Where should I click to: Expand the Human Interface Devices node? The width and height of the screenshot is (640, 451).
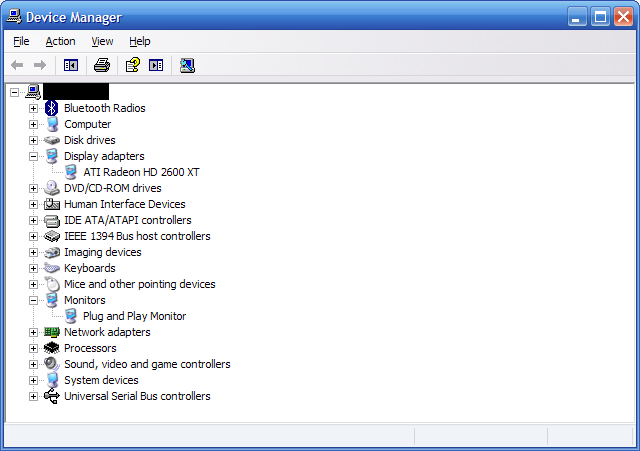[33, 204]
